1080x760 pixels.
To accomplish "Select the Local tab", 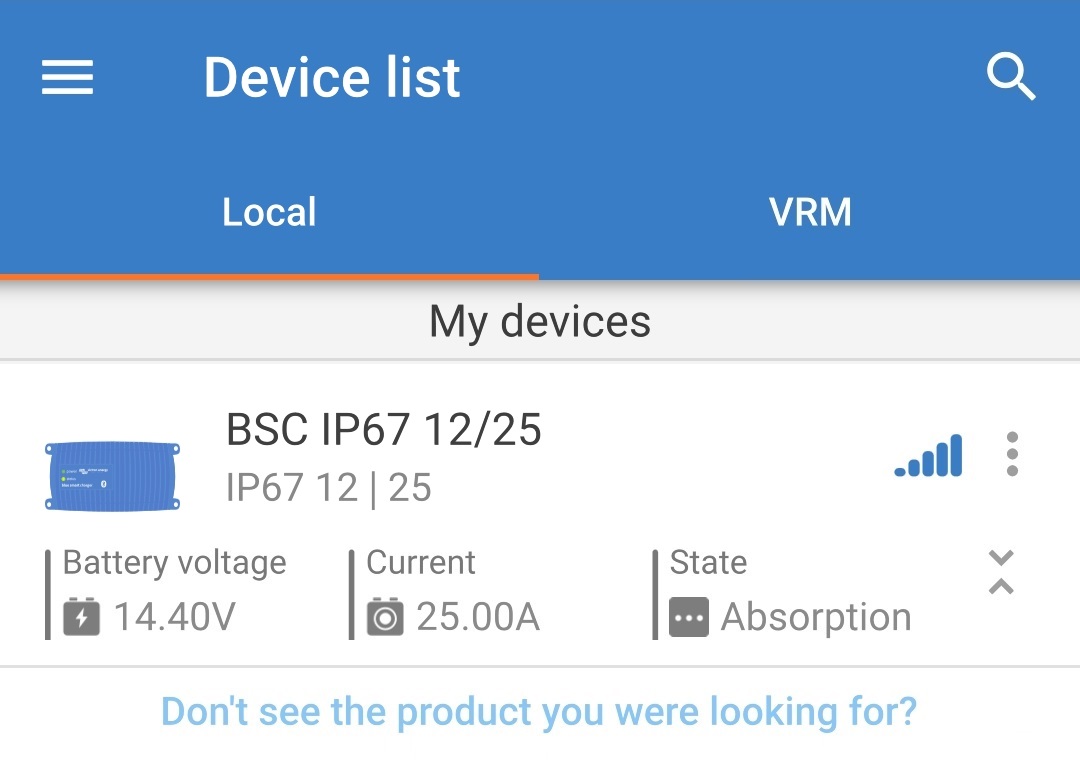I will [268, 211].
